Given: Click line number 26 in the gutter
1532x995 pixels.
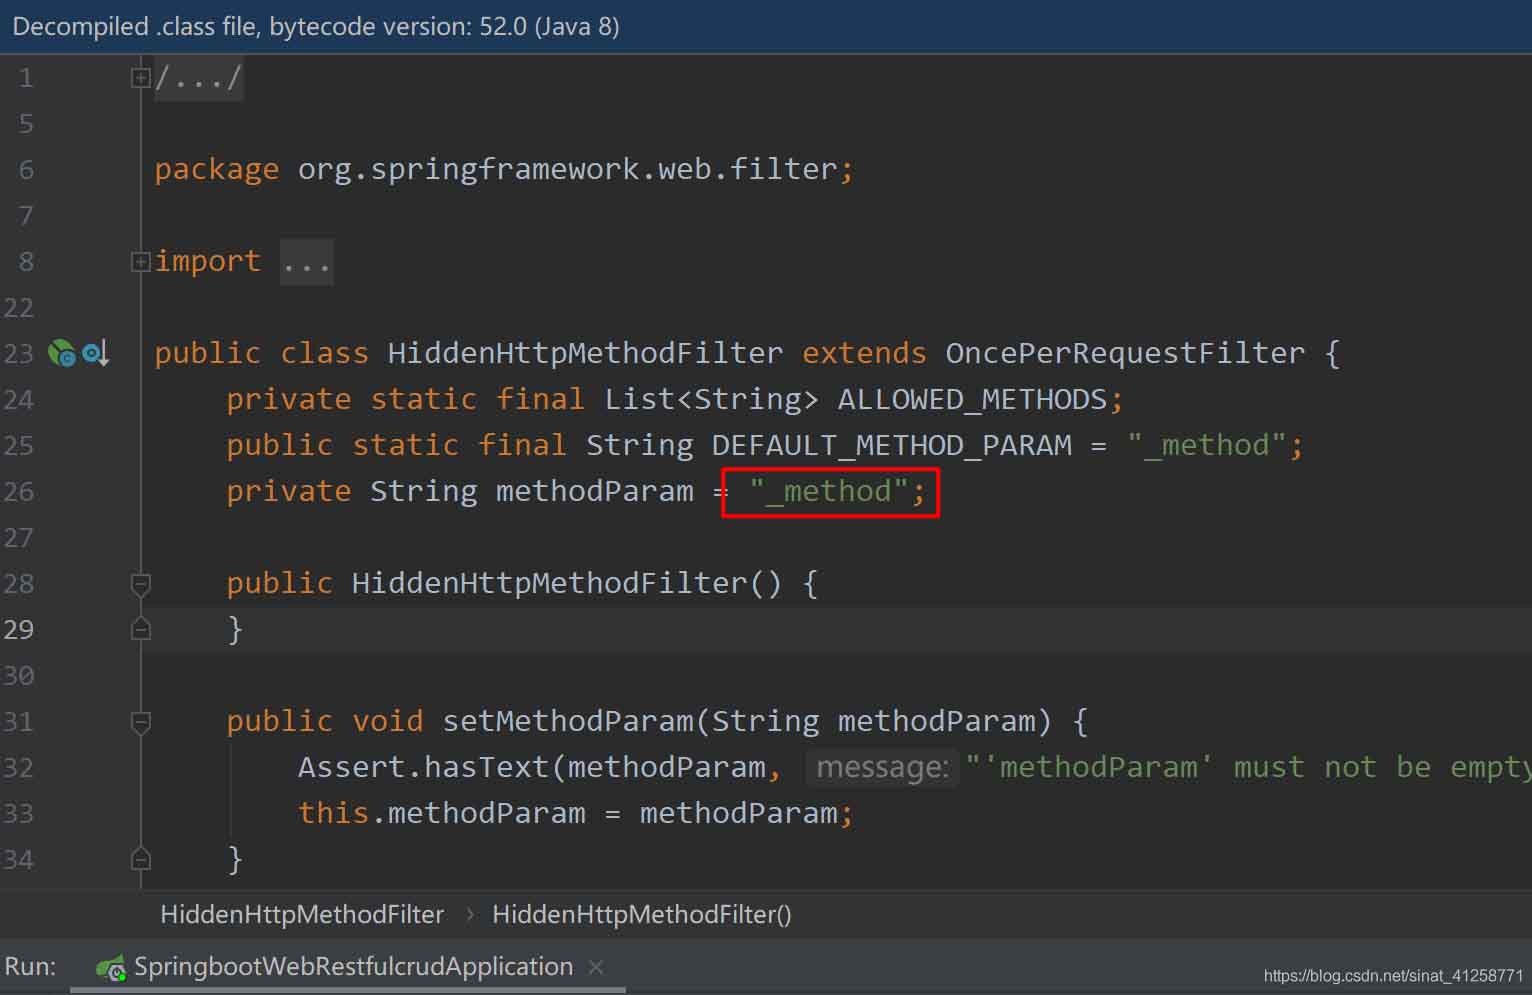Looking at the screenshot, I should pos(19,492).
